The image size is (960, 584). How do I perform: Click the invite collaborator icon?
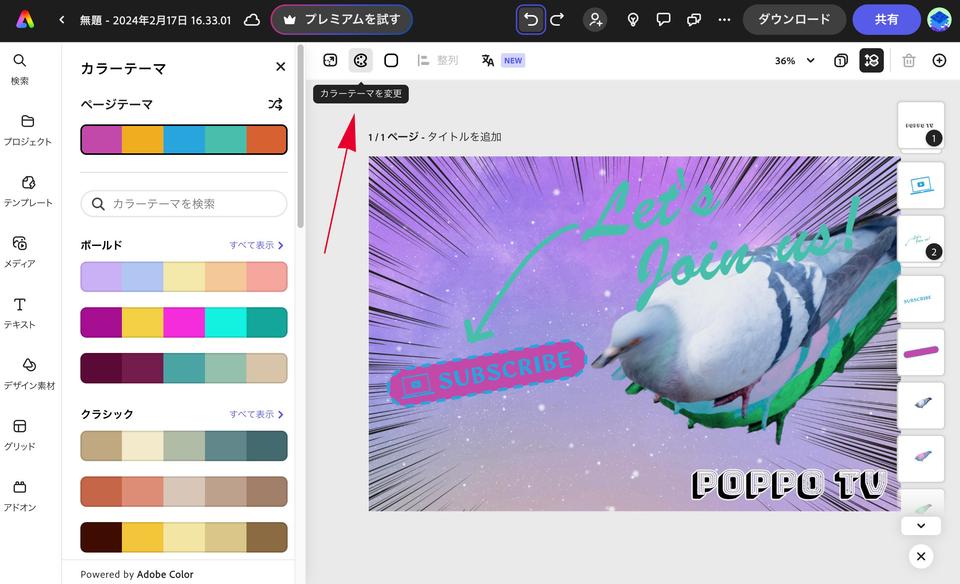click(595, 19)
